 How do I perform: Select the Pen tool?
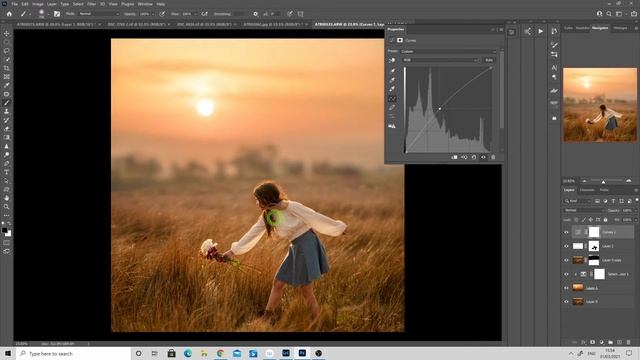tap(7, 163)
